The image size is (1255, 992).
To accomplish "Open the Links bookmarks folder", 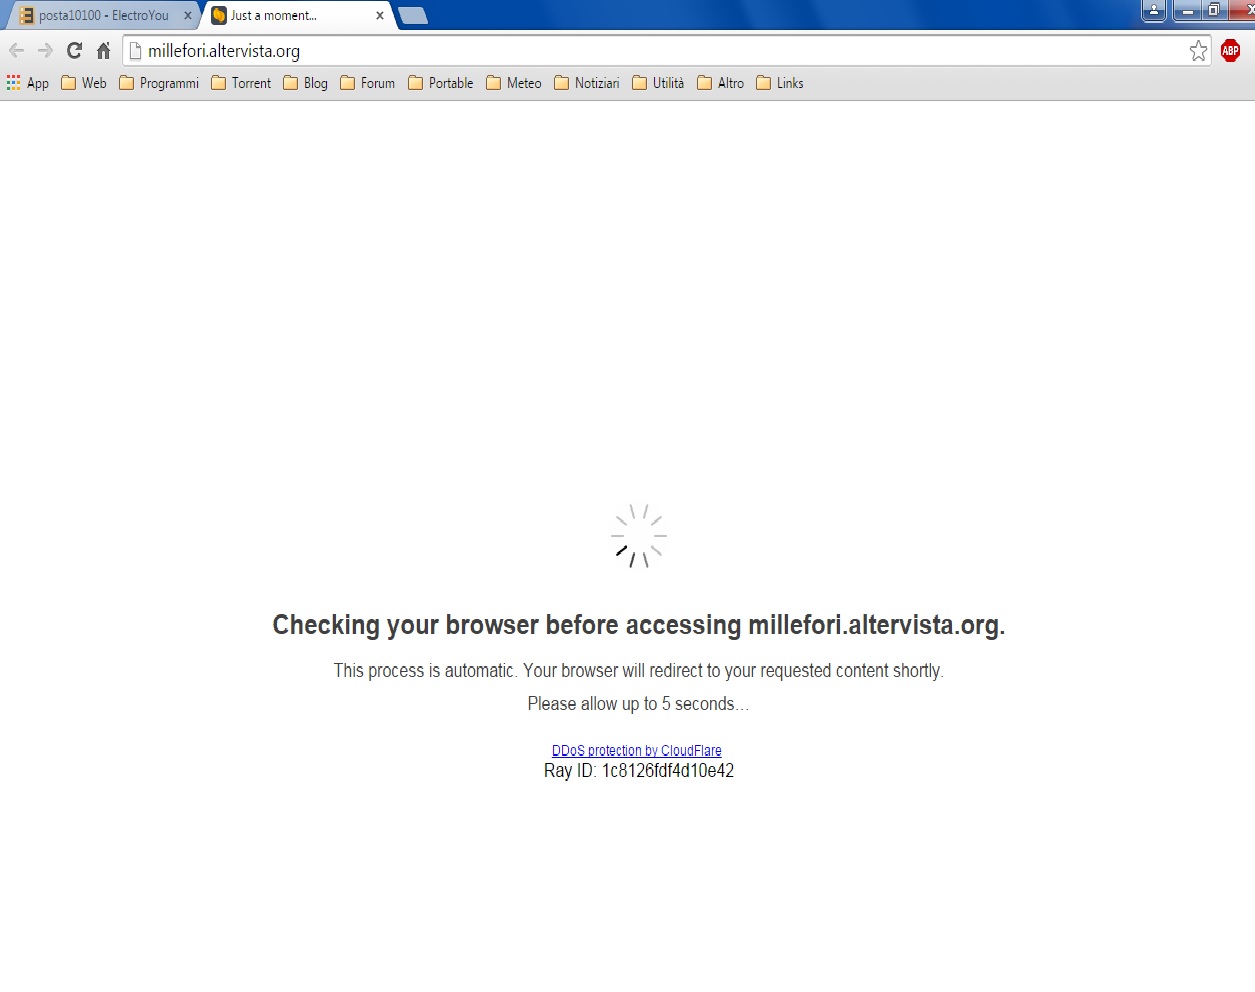I will 780,83.
